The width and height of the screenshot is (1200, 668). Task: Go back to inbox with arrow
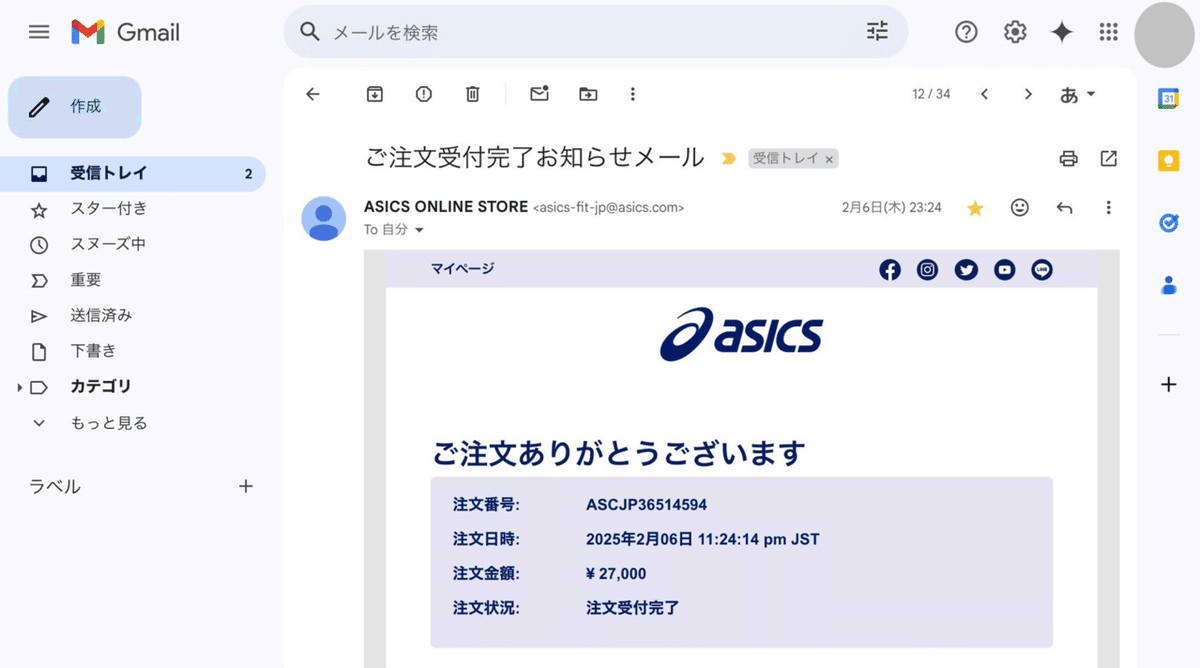[x=313, y=94]
